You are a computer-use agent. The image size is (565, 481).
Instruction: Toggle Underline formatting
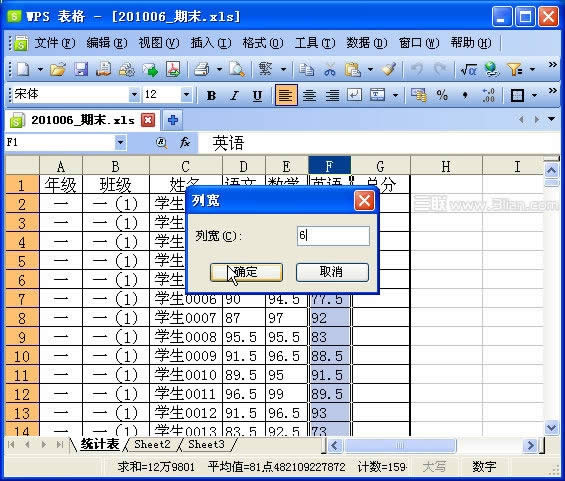(x=257, y=95)
